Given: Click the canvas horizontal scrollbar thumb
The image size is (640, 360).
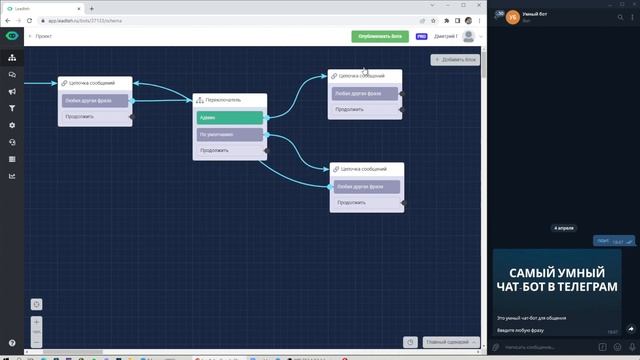Looking at the screenshot, I should coord(73,352).
